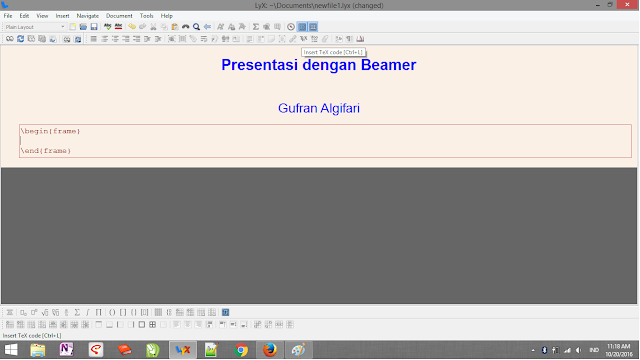
Task: Click the math square root icon
Action: tap(45, 313)
